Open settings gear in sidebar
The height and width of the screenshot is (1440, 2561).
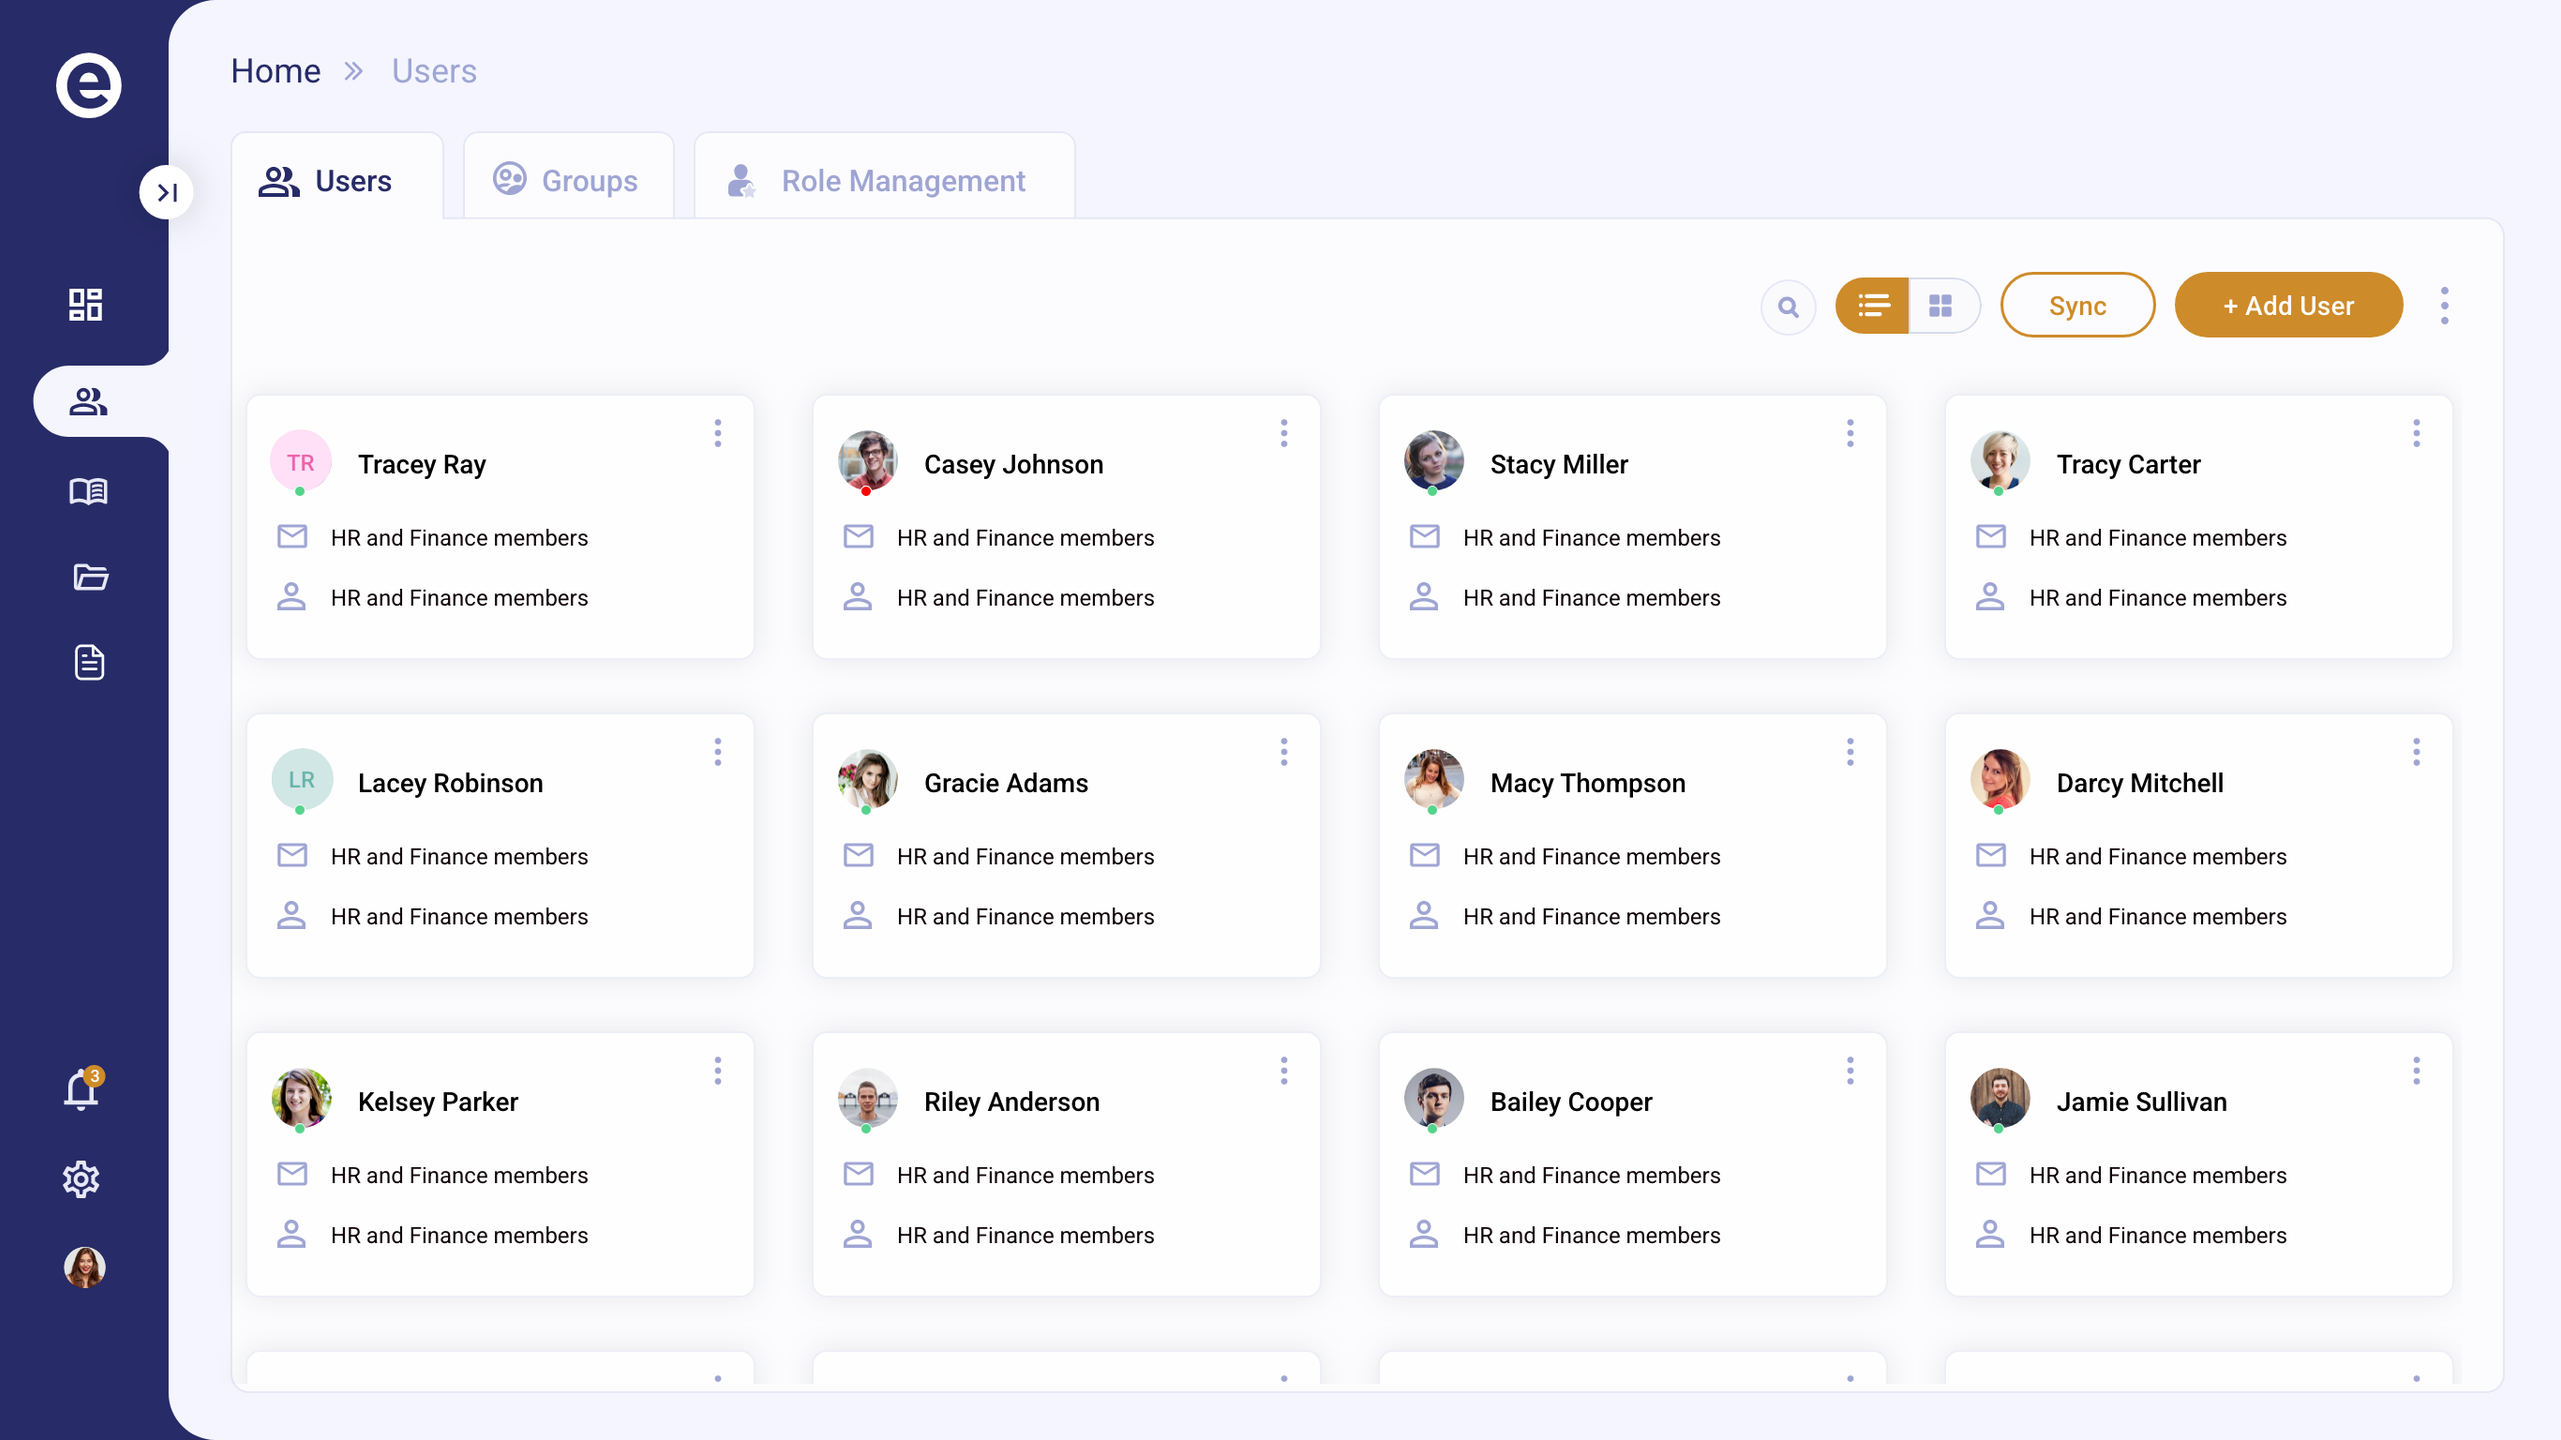(82, 1180)
